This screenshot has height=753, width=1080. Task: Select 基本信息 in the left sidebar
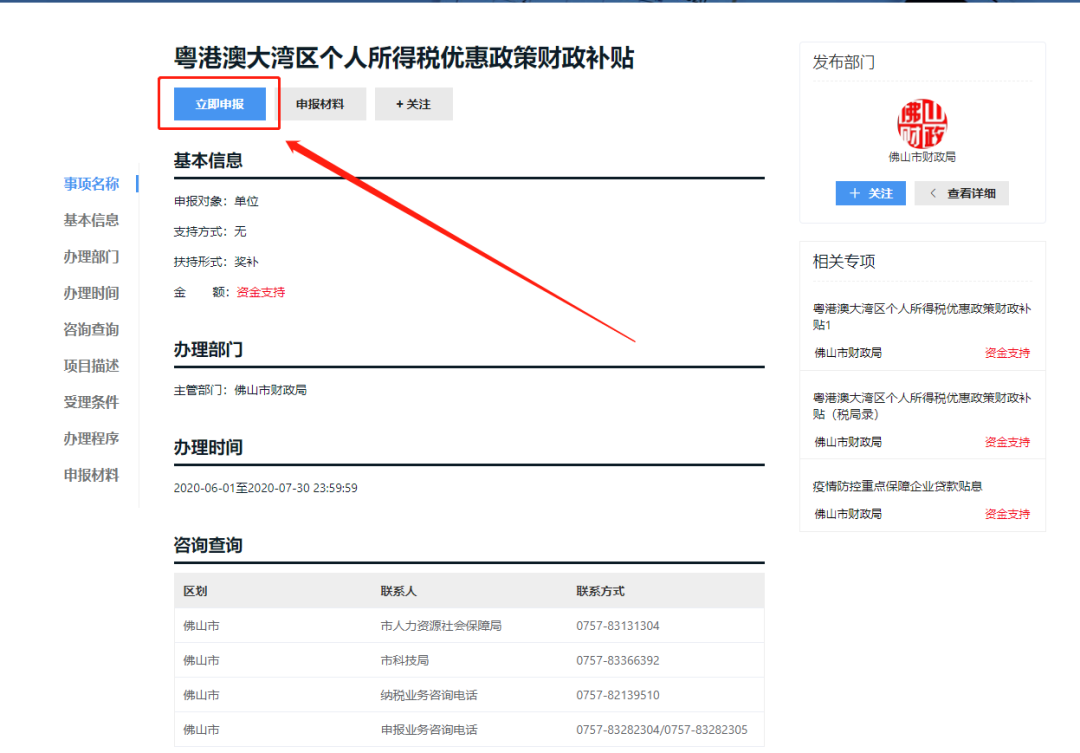click(91, 220)
